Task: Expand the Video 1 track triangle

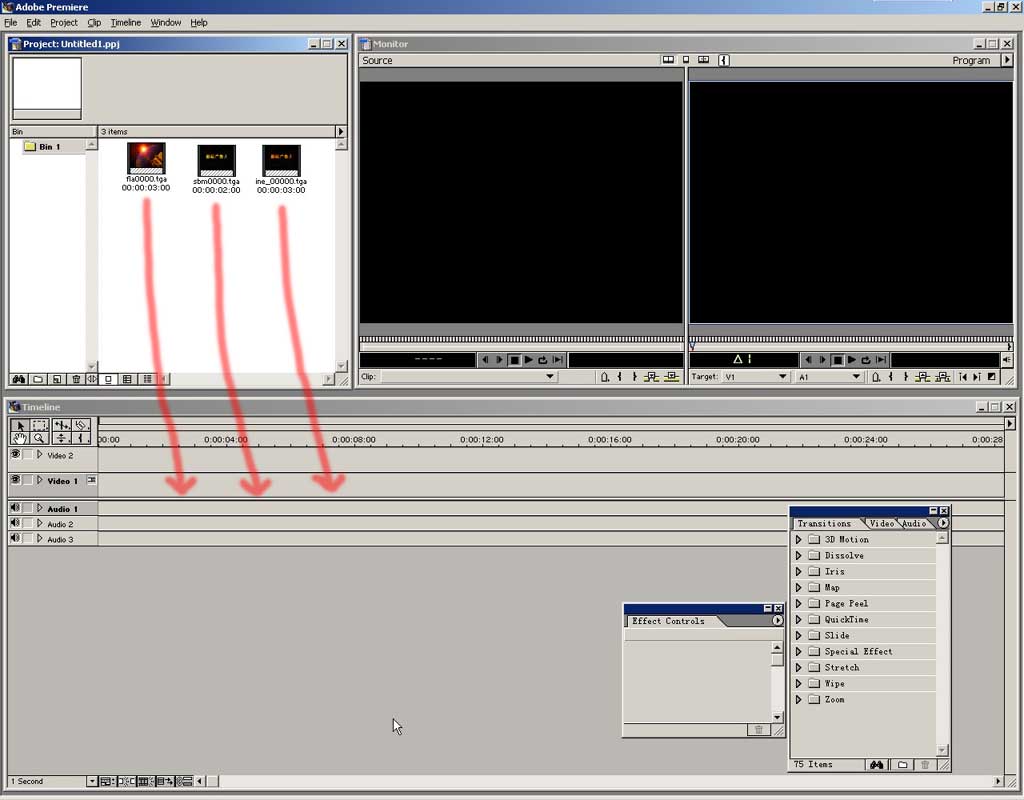Action: pyautogui.click(x=40, y=480)
